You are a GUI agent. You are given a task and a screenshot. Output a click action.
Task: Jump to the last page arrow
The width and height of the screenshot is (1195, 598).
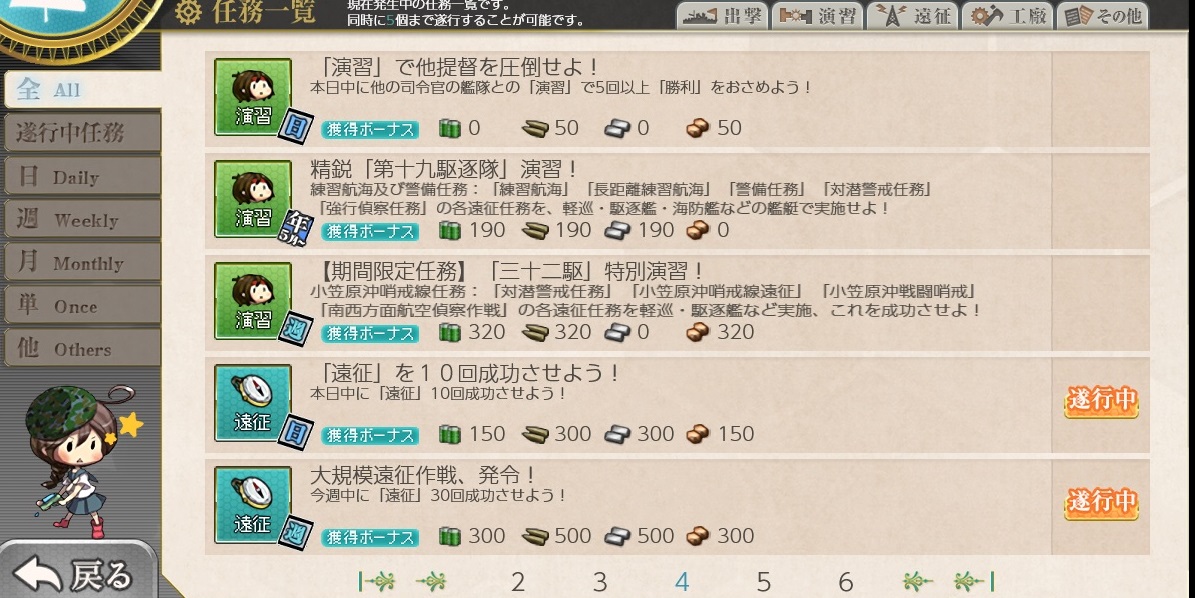pyautogui.click(x=975, y=582)
